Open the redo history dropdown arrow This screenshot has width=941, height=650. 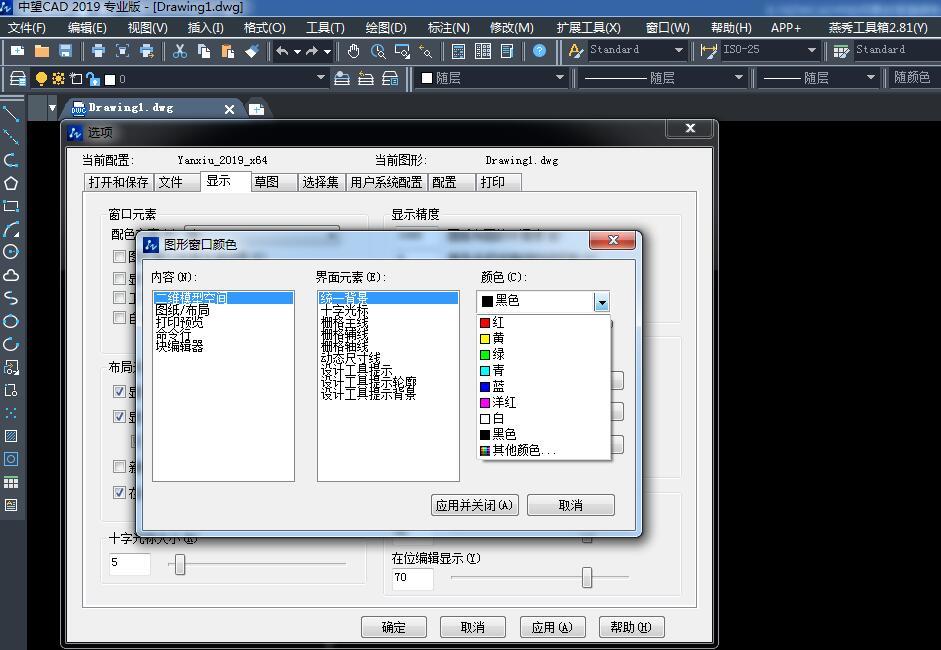coord(327,52)
